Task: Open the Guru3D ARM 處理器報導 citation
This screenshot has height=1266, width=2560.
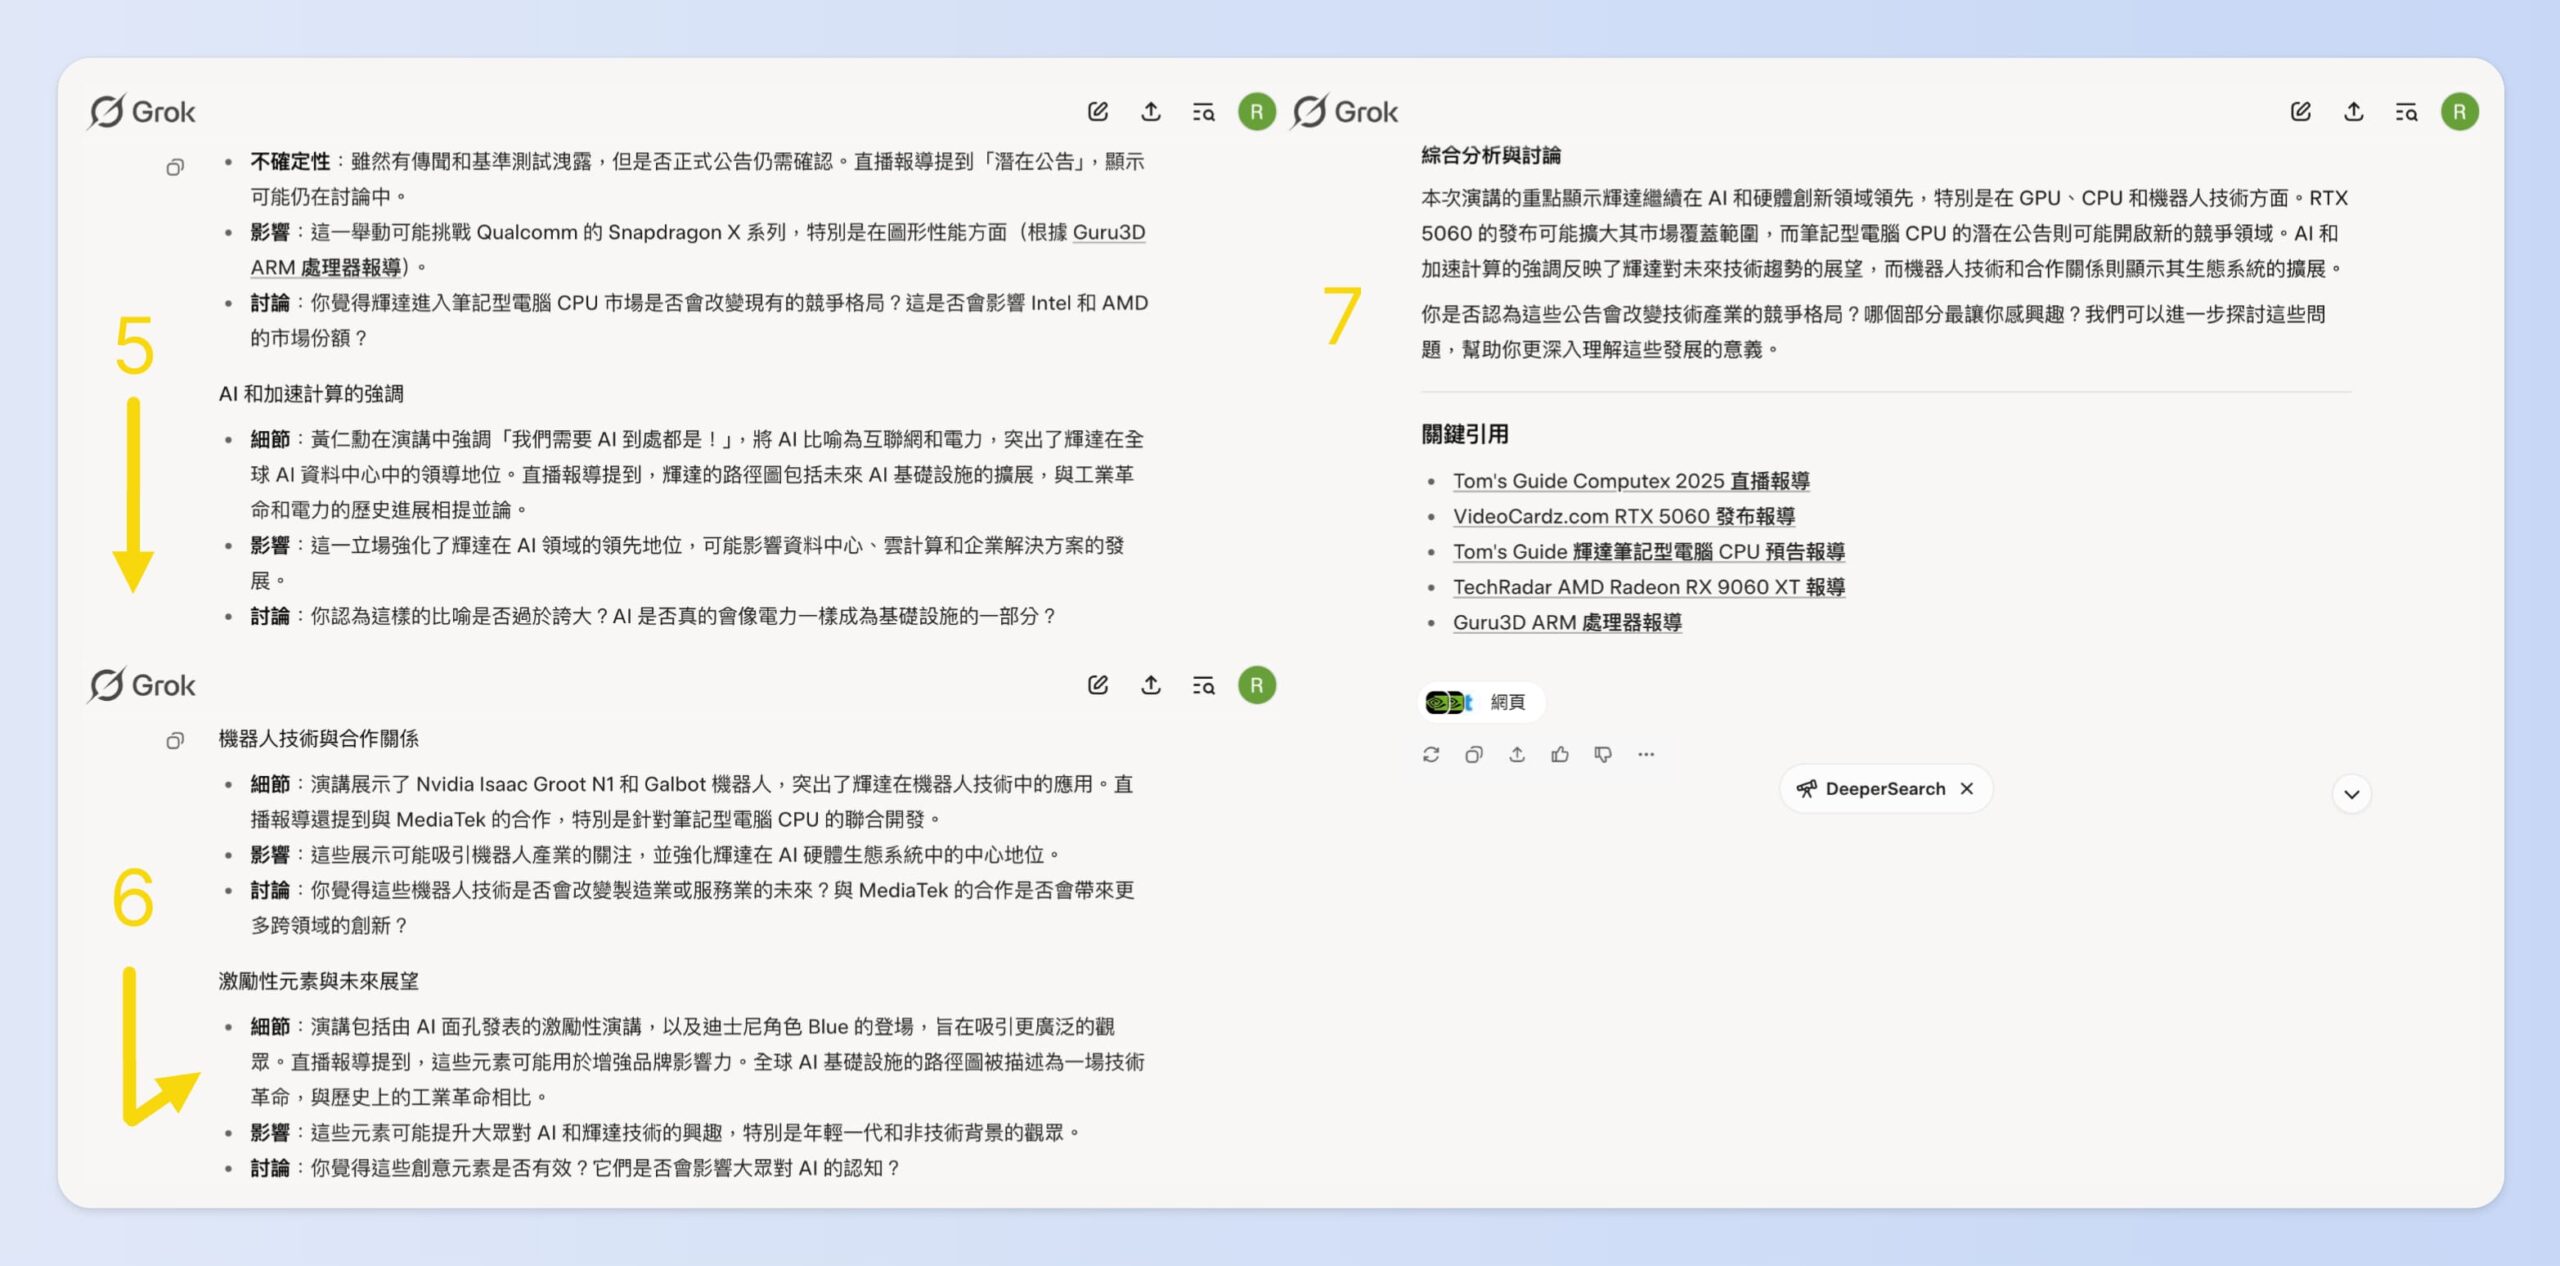Action: [x=1567, y=622]
